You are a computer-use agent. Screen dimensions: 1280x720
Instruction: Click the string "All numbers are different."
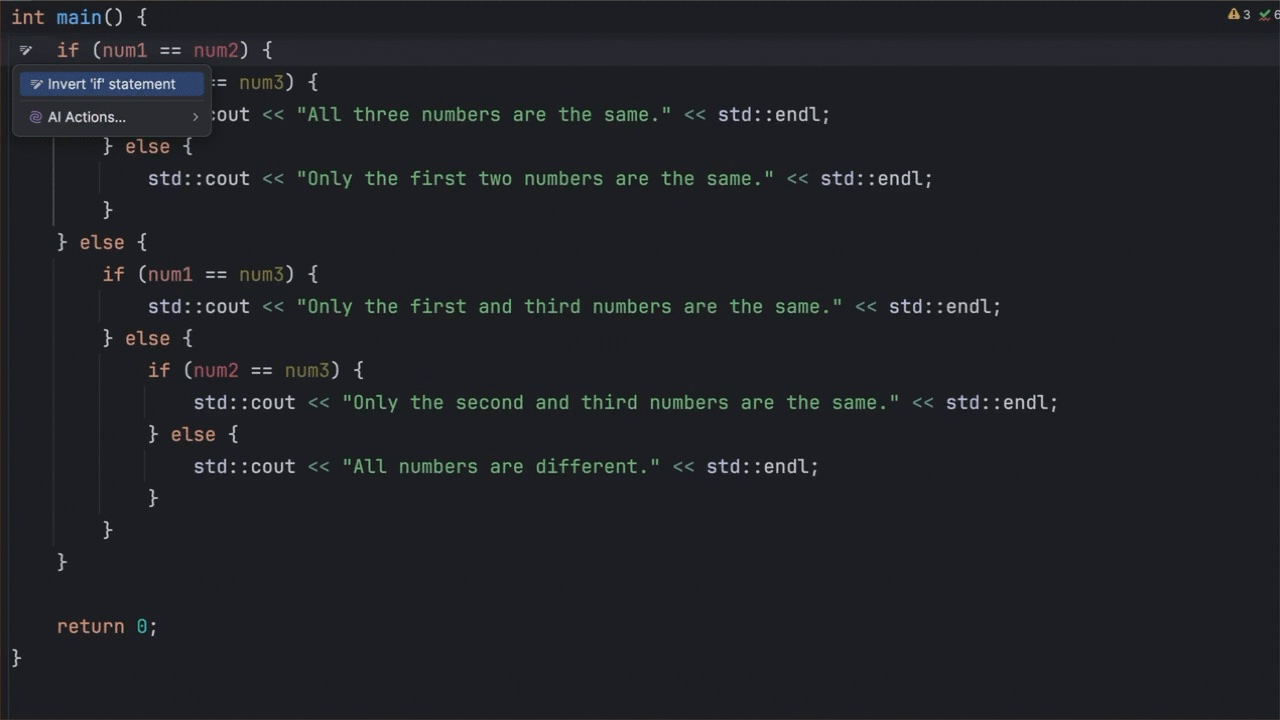click(x=501, y=466)
